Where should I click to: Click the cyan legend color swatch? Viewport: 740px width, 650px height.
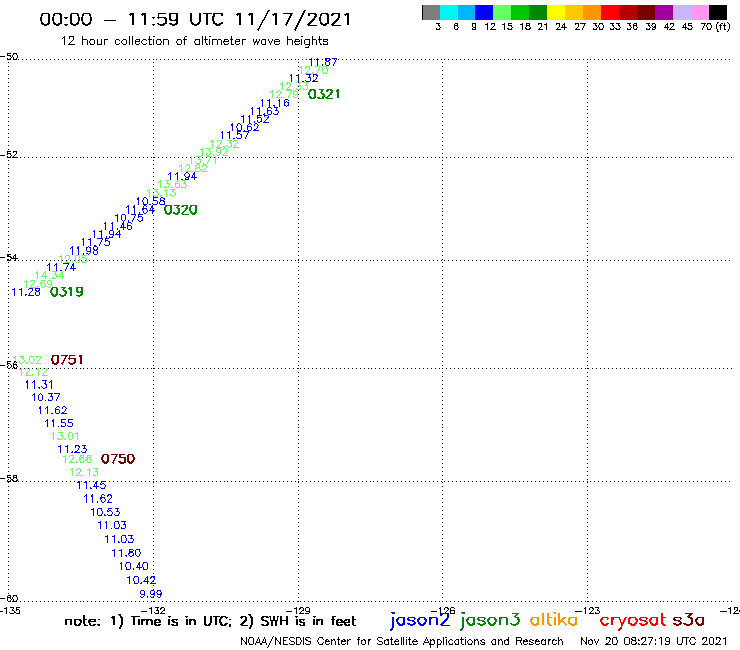pyautogui.click(x=449, y=12)
